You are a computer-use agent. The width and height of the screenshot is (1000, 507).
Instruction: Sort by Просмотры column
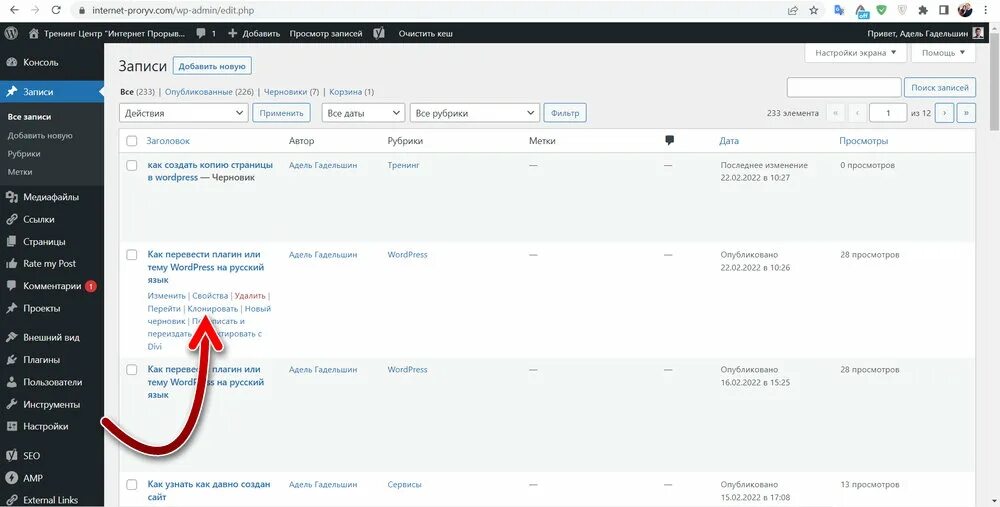[x=864, y=141]
